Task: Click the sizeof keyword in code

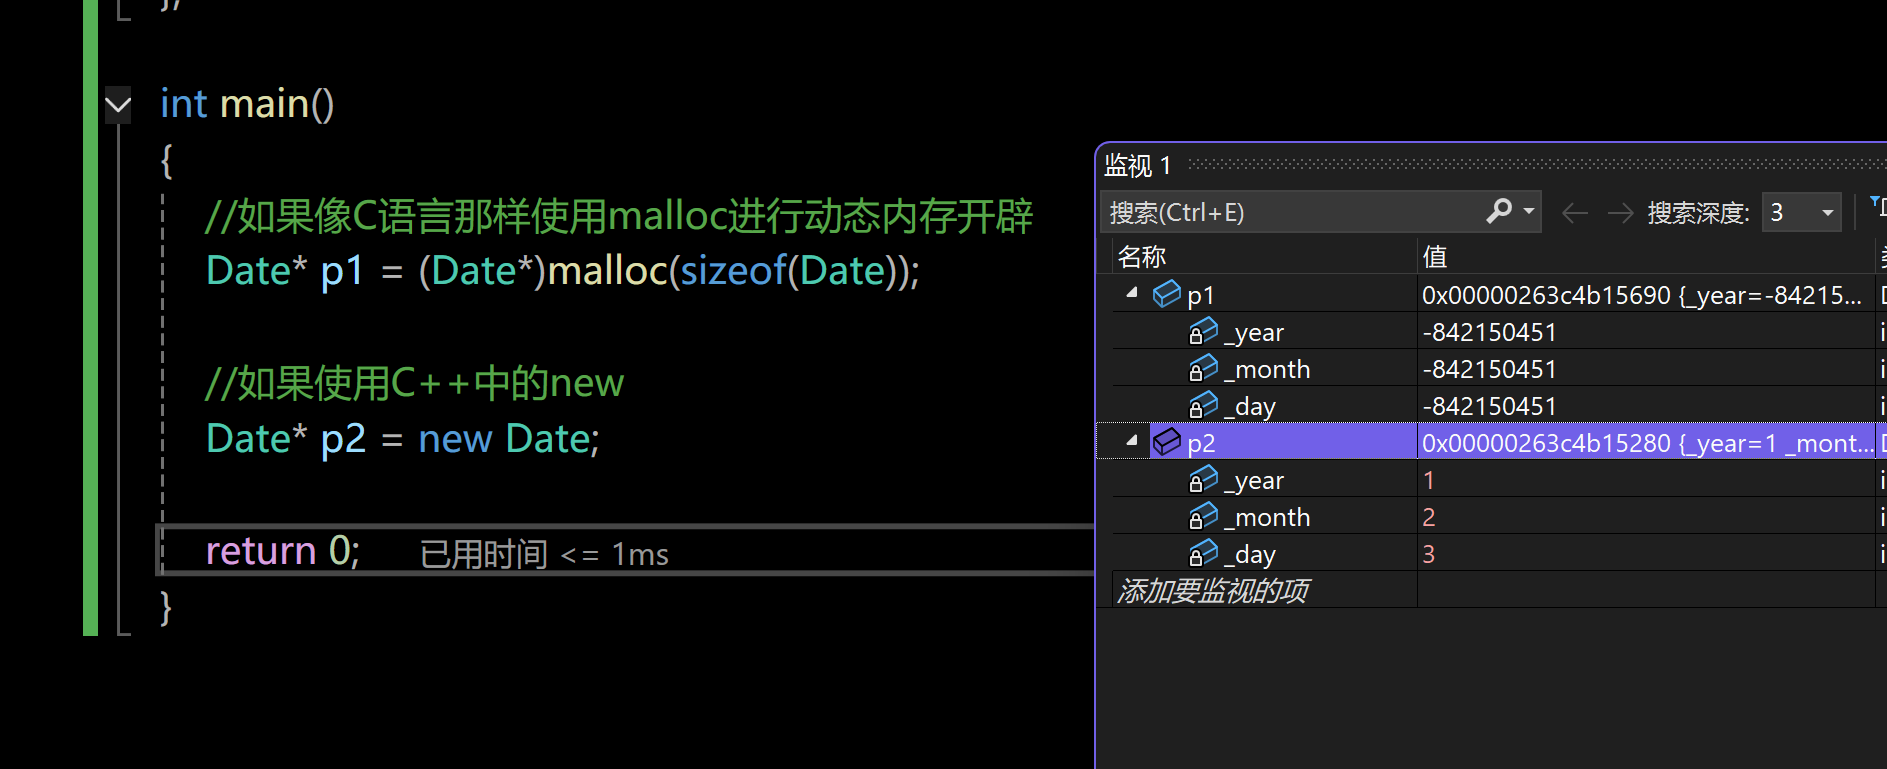Action: pyautogui.click(x=733, y=271)
